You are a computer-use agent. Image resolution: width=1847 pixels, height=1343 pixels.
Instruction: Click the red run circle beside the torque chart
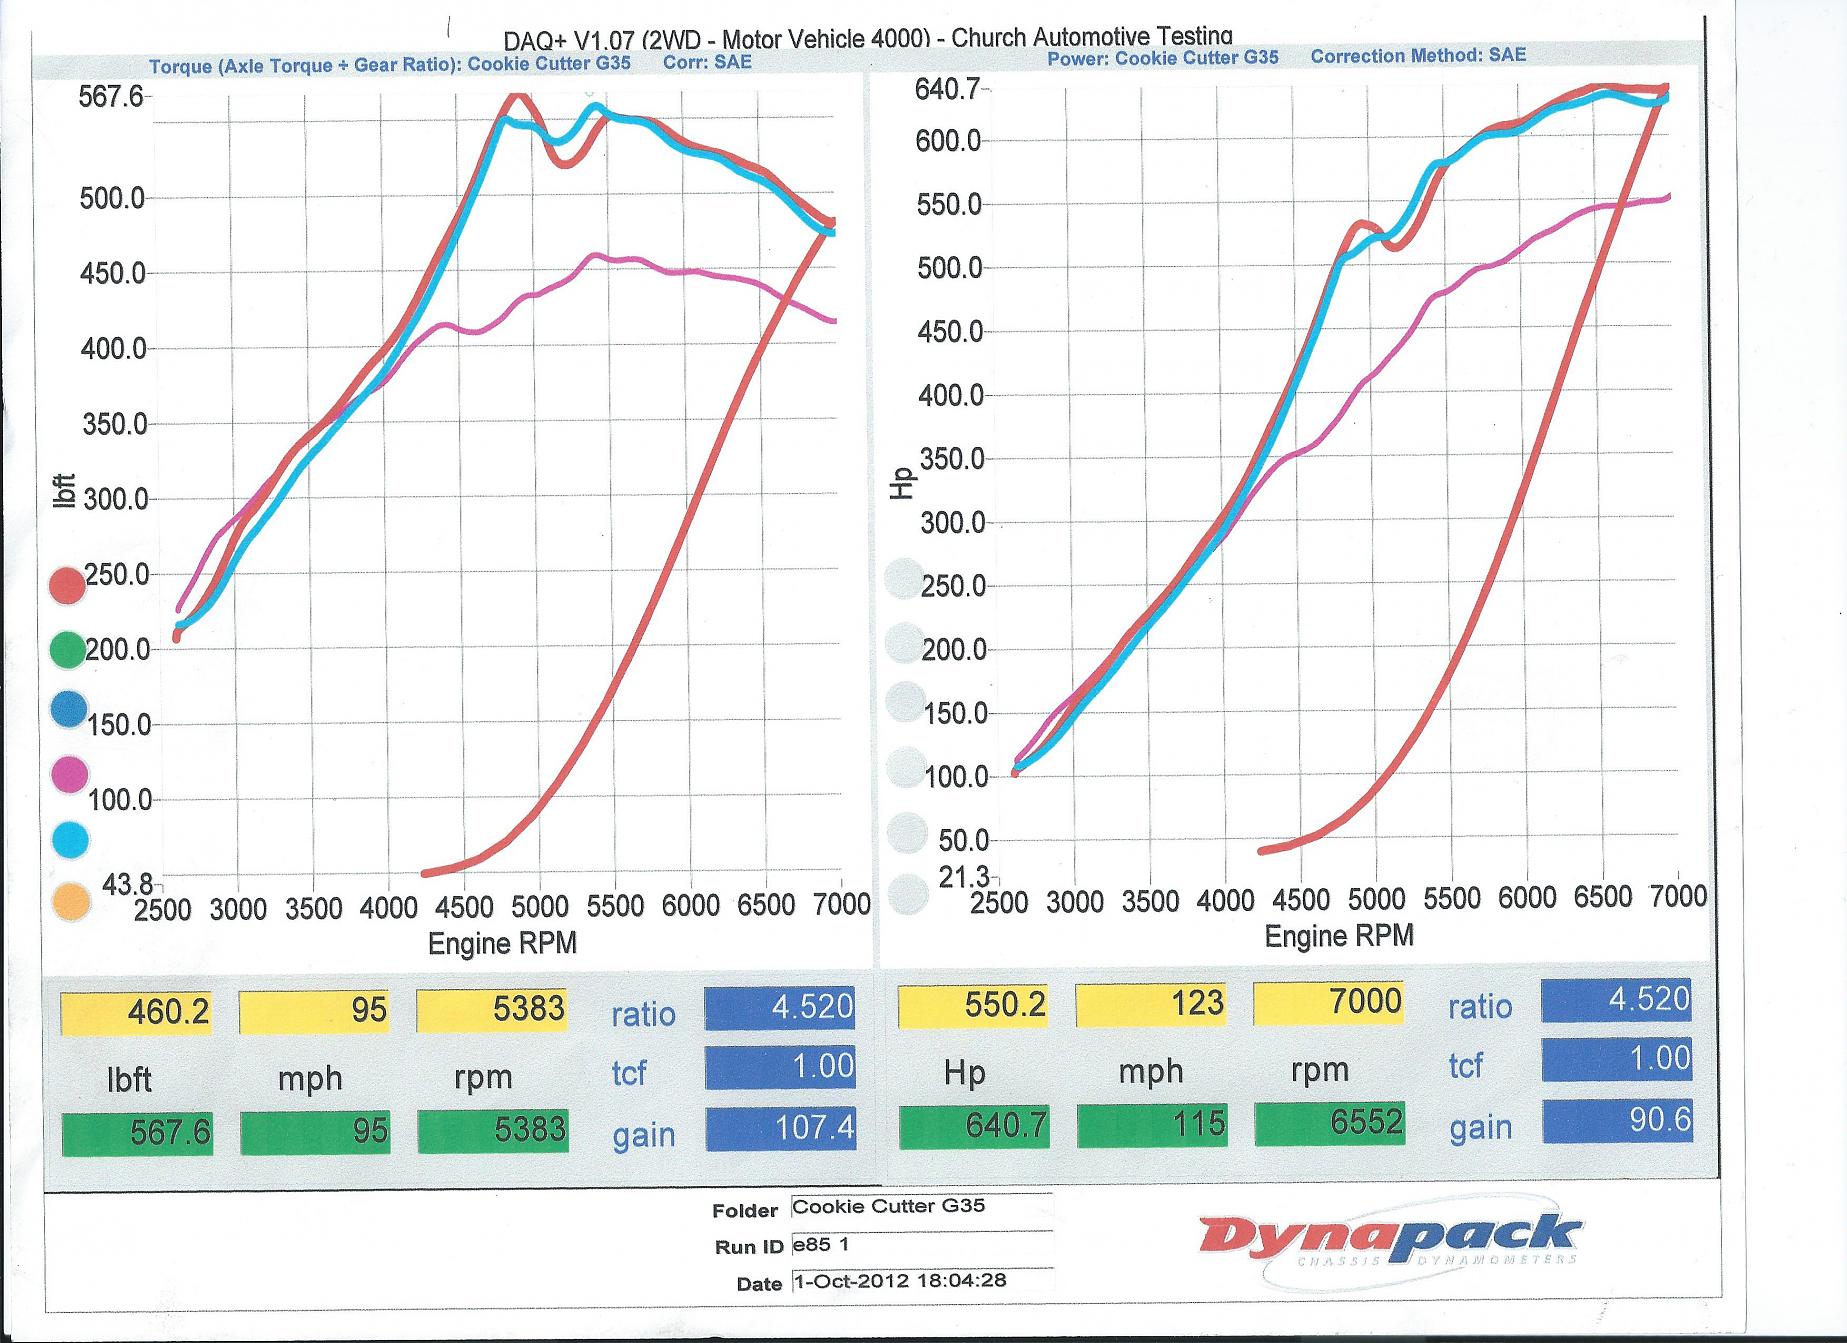coord(68,585)
